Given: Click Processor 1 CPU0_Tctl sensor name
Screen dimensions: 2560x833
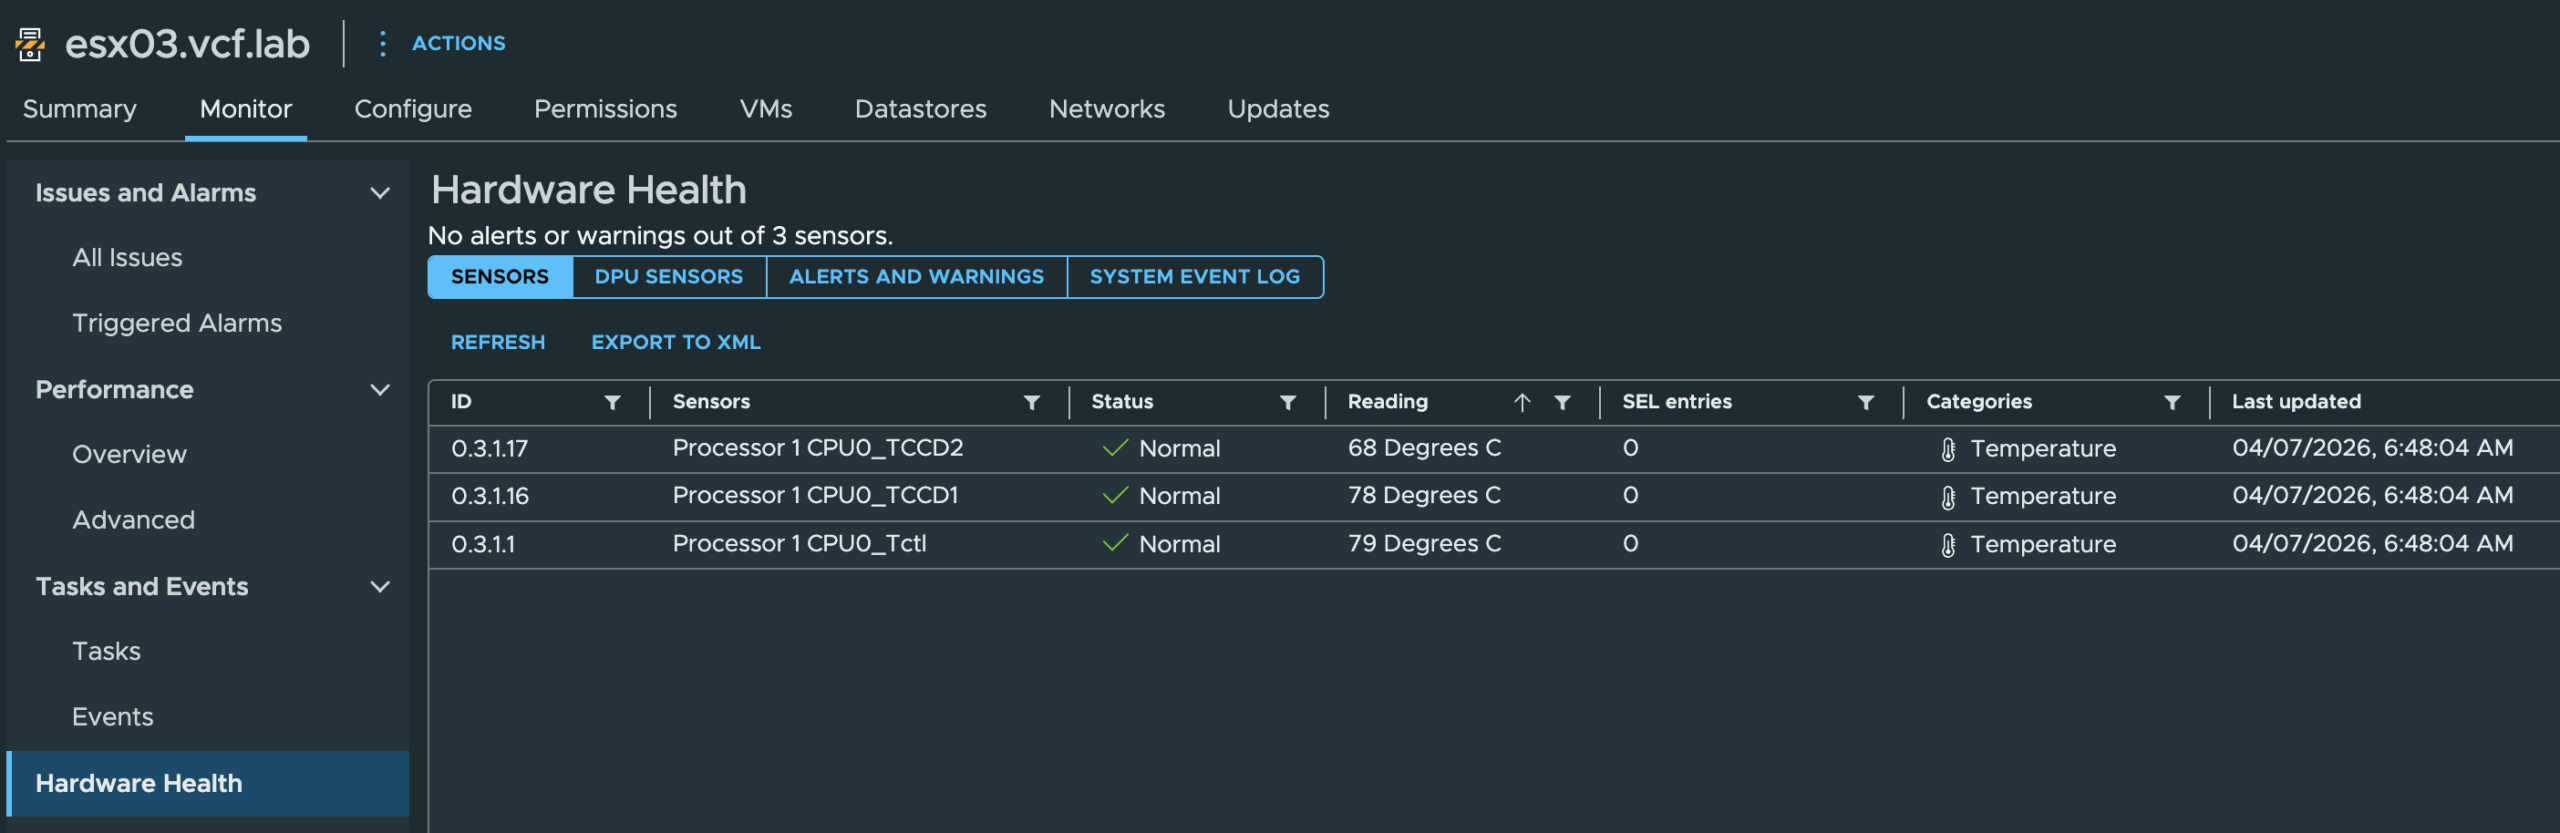Looking at the screenshot, I should click(799, 544).
